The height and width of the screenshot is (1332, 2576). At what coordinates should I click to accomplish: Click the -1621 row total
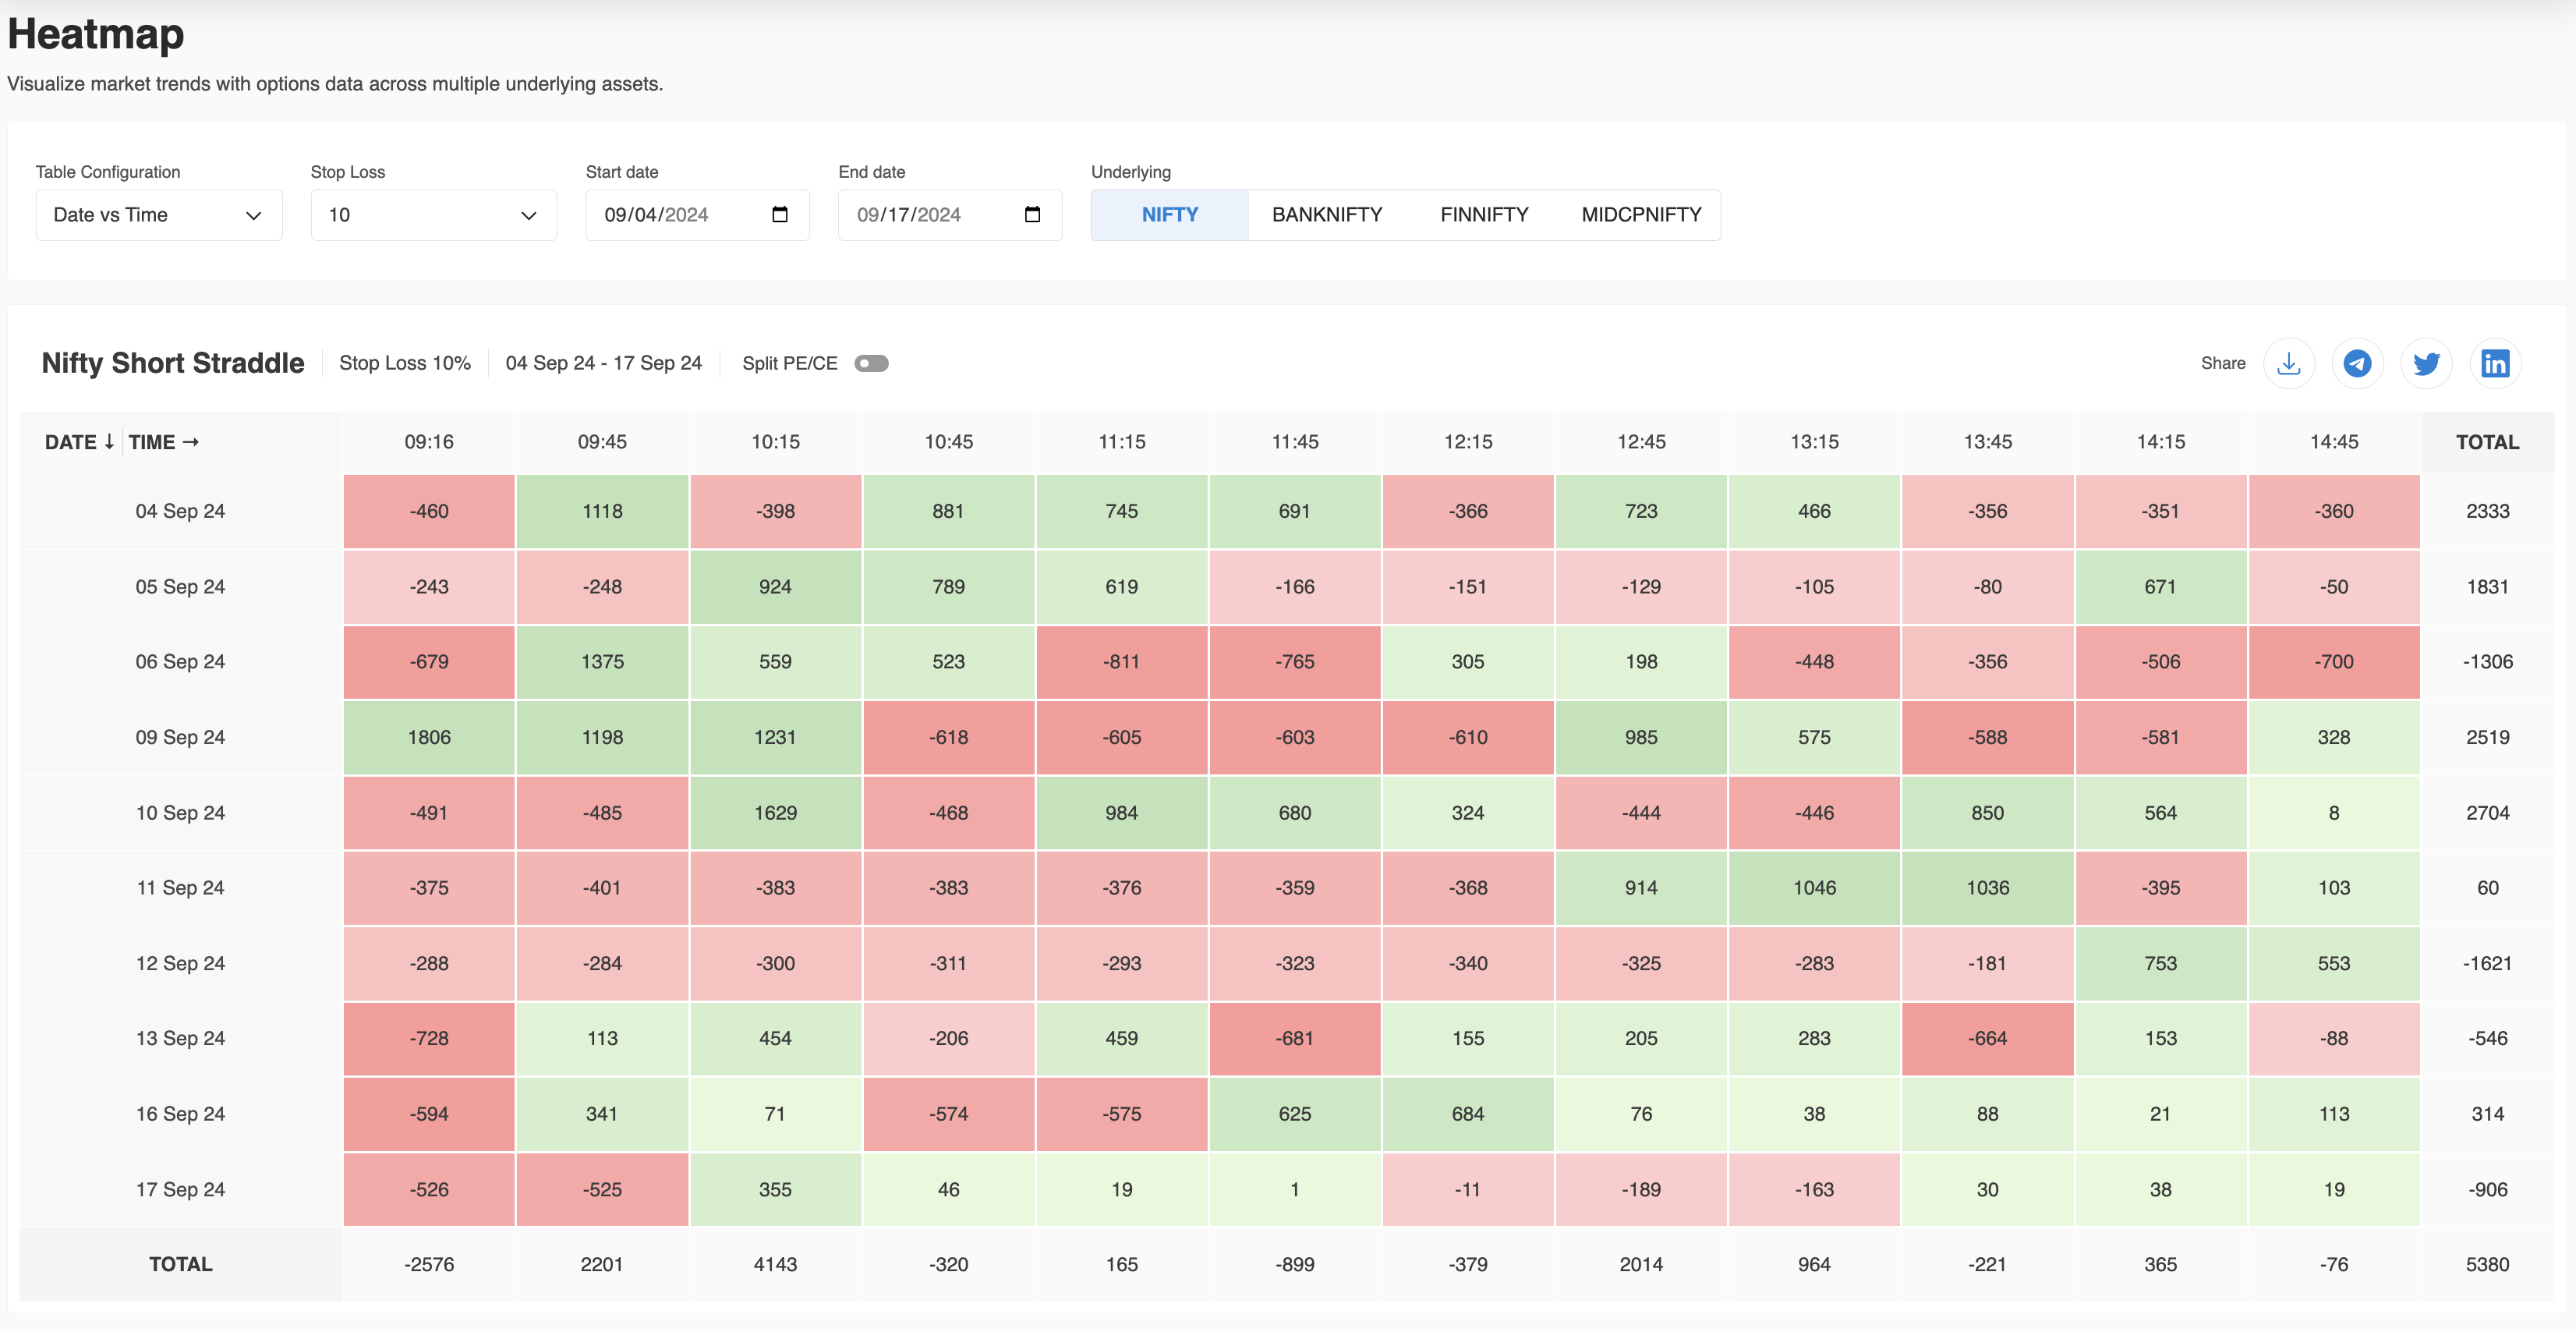pyautogui.click(x=2487, y=963)
